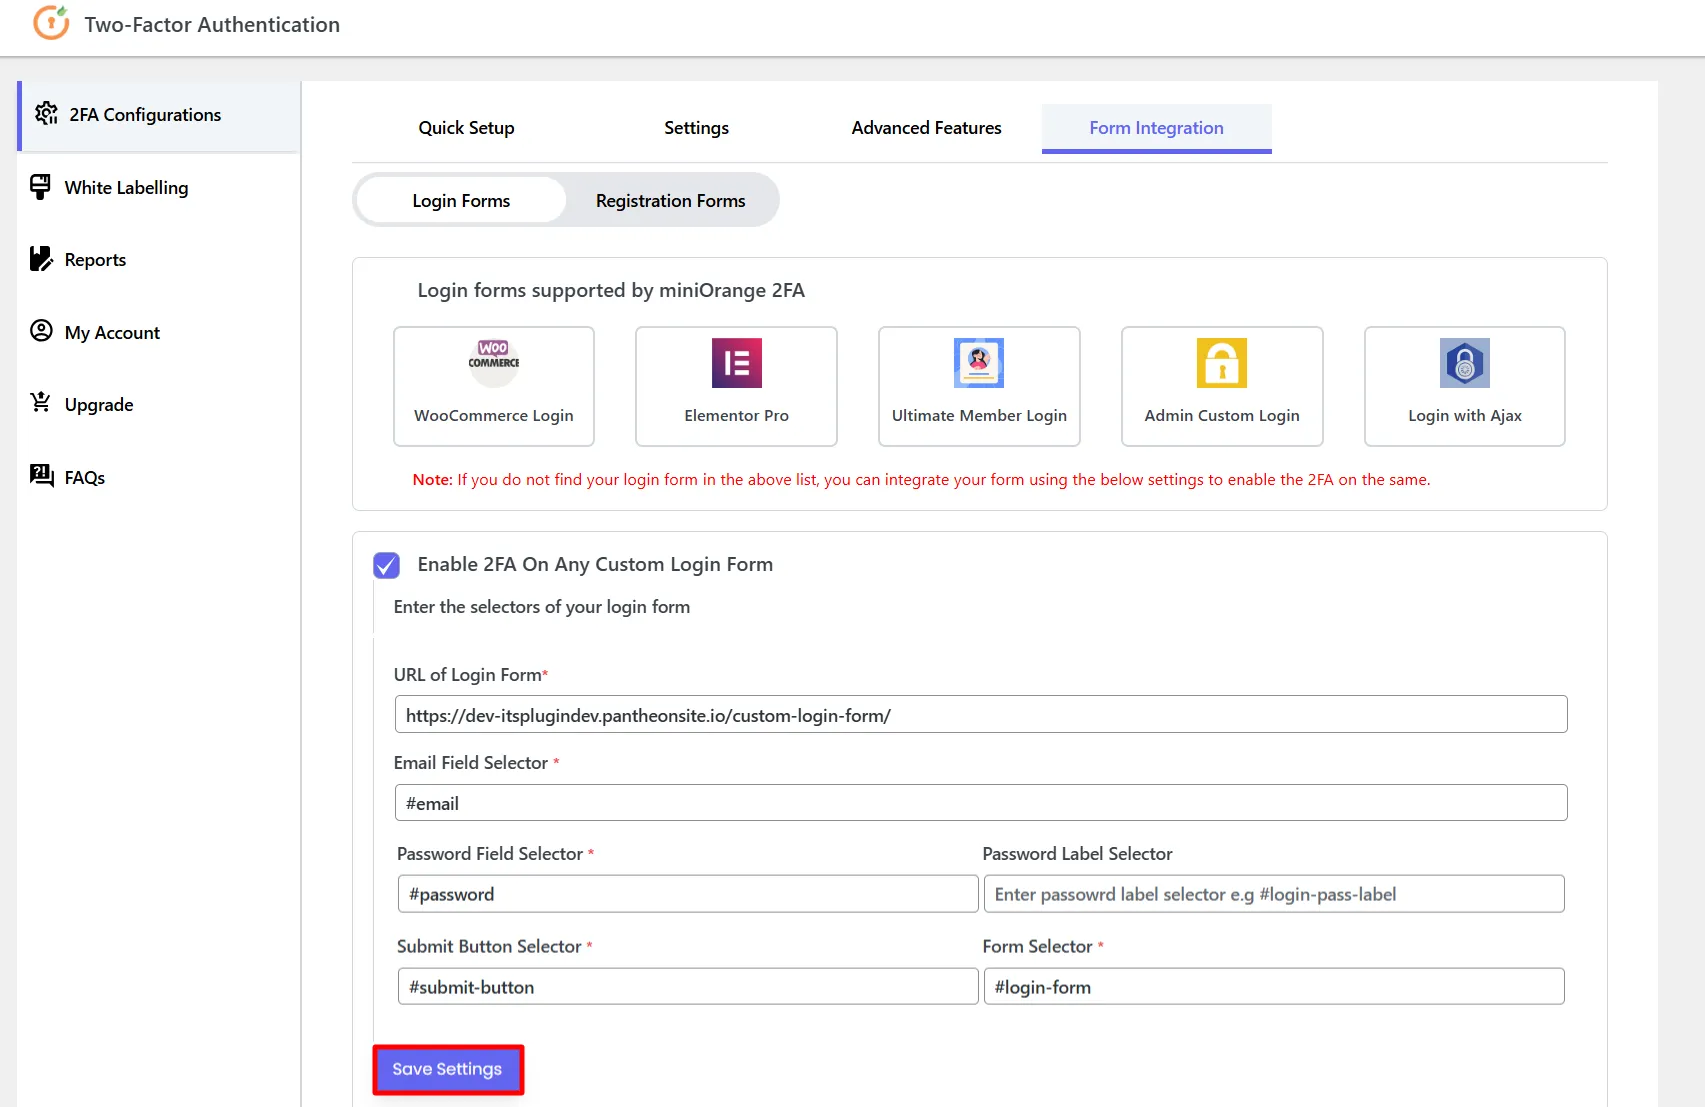Focus the Password Label Selector input

point(1273,894)
